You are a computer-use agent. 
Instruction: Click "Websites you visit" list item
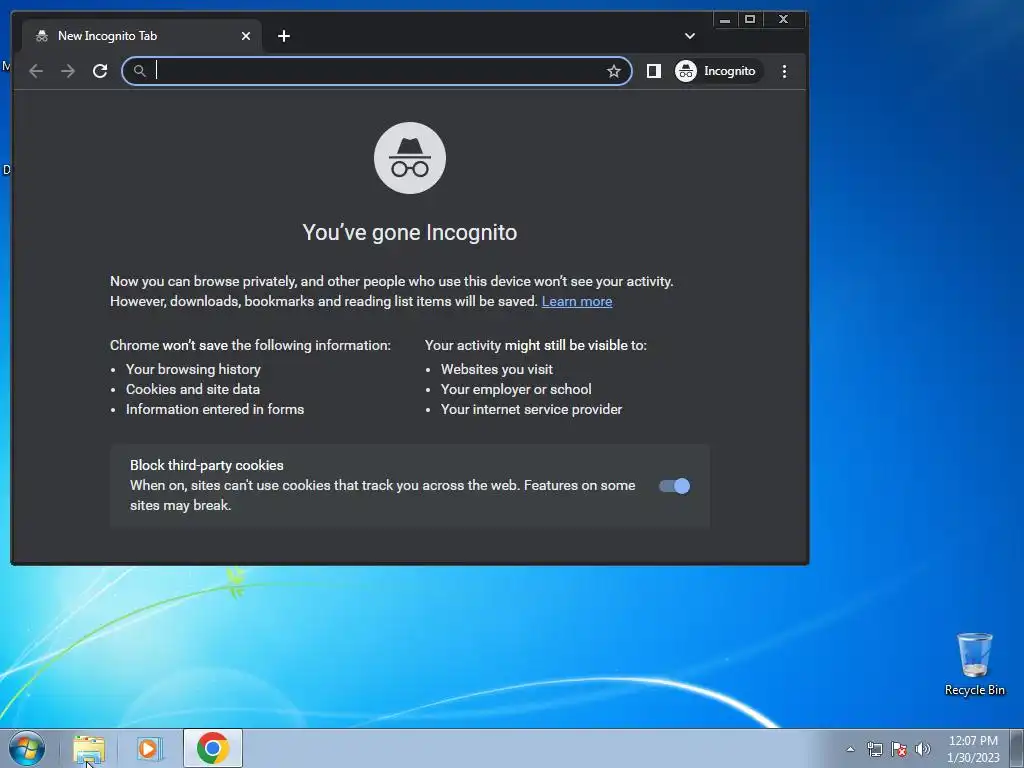pyautogui.click(x=497, y=369)
